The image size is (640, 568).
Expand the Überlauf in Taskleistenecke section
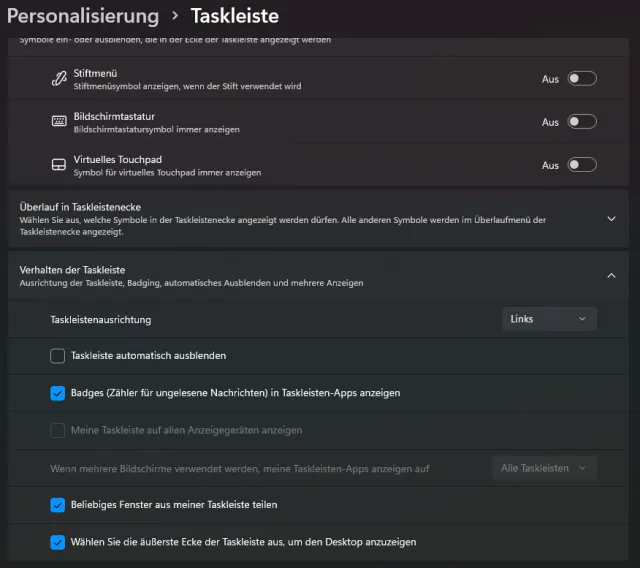611,218
